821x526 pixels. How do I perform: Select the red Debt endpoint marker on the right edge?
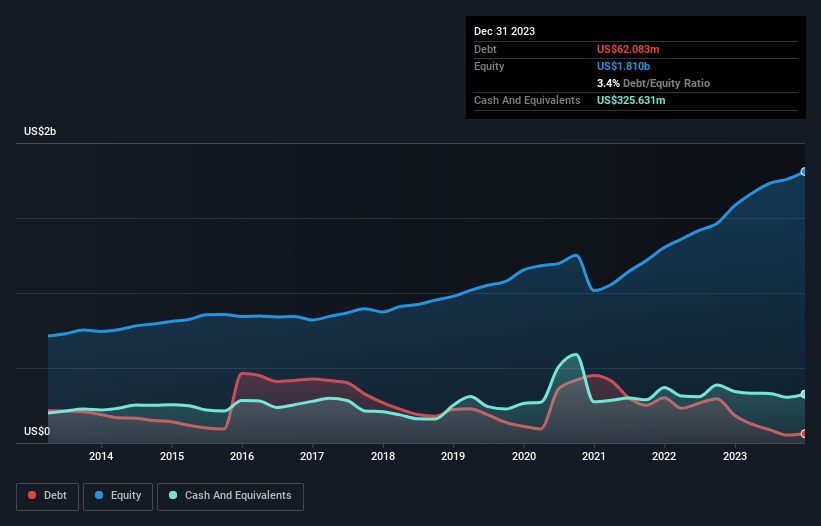[804, 433]
